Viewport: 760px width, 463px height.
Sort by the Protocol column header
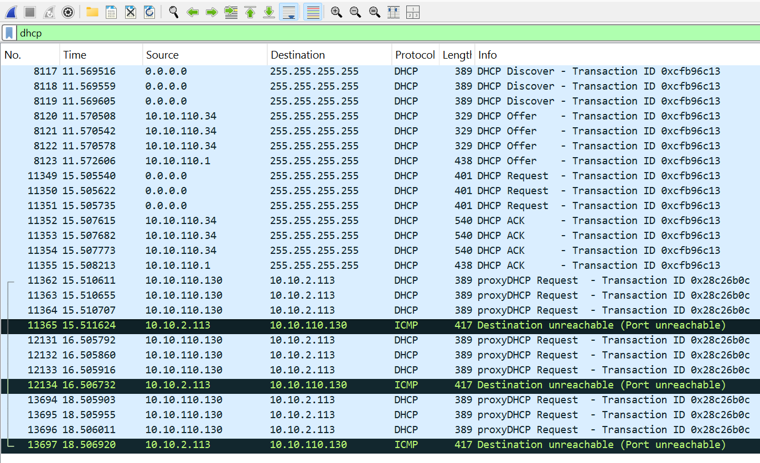pos(415,55)
